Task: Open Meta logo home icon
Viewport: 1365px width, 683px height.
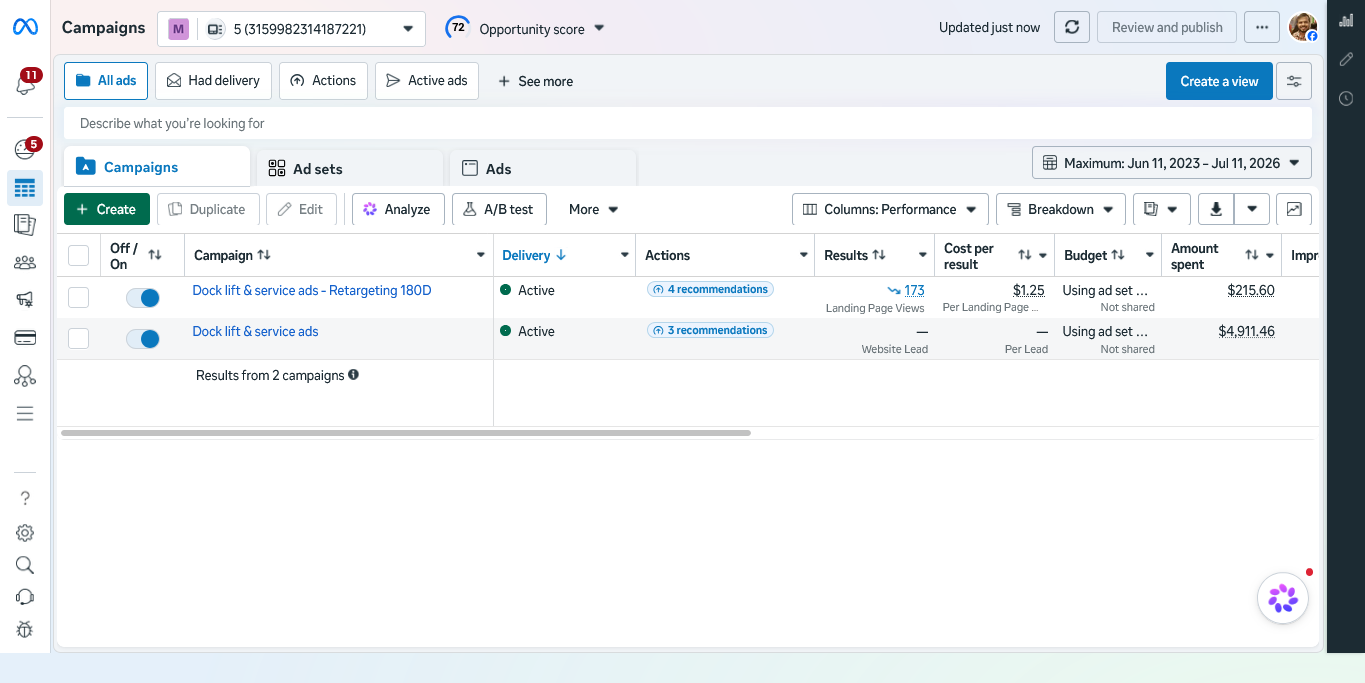Action: click(25, 27)
